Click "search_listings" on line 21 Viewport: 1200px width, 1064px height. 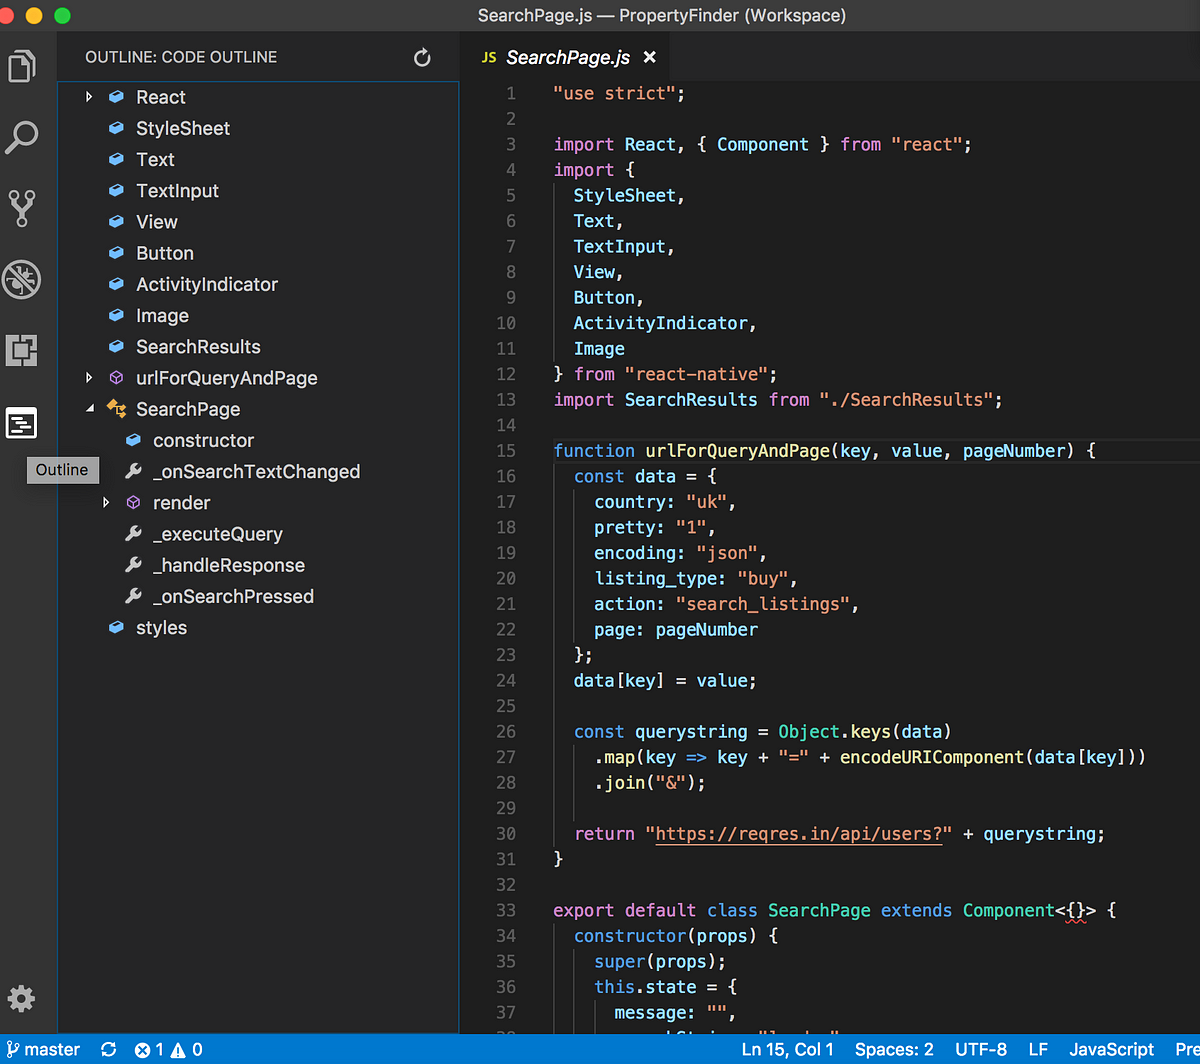pyautogui.click(x=763, y=604)
